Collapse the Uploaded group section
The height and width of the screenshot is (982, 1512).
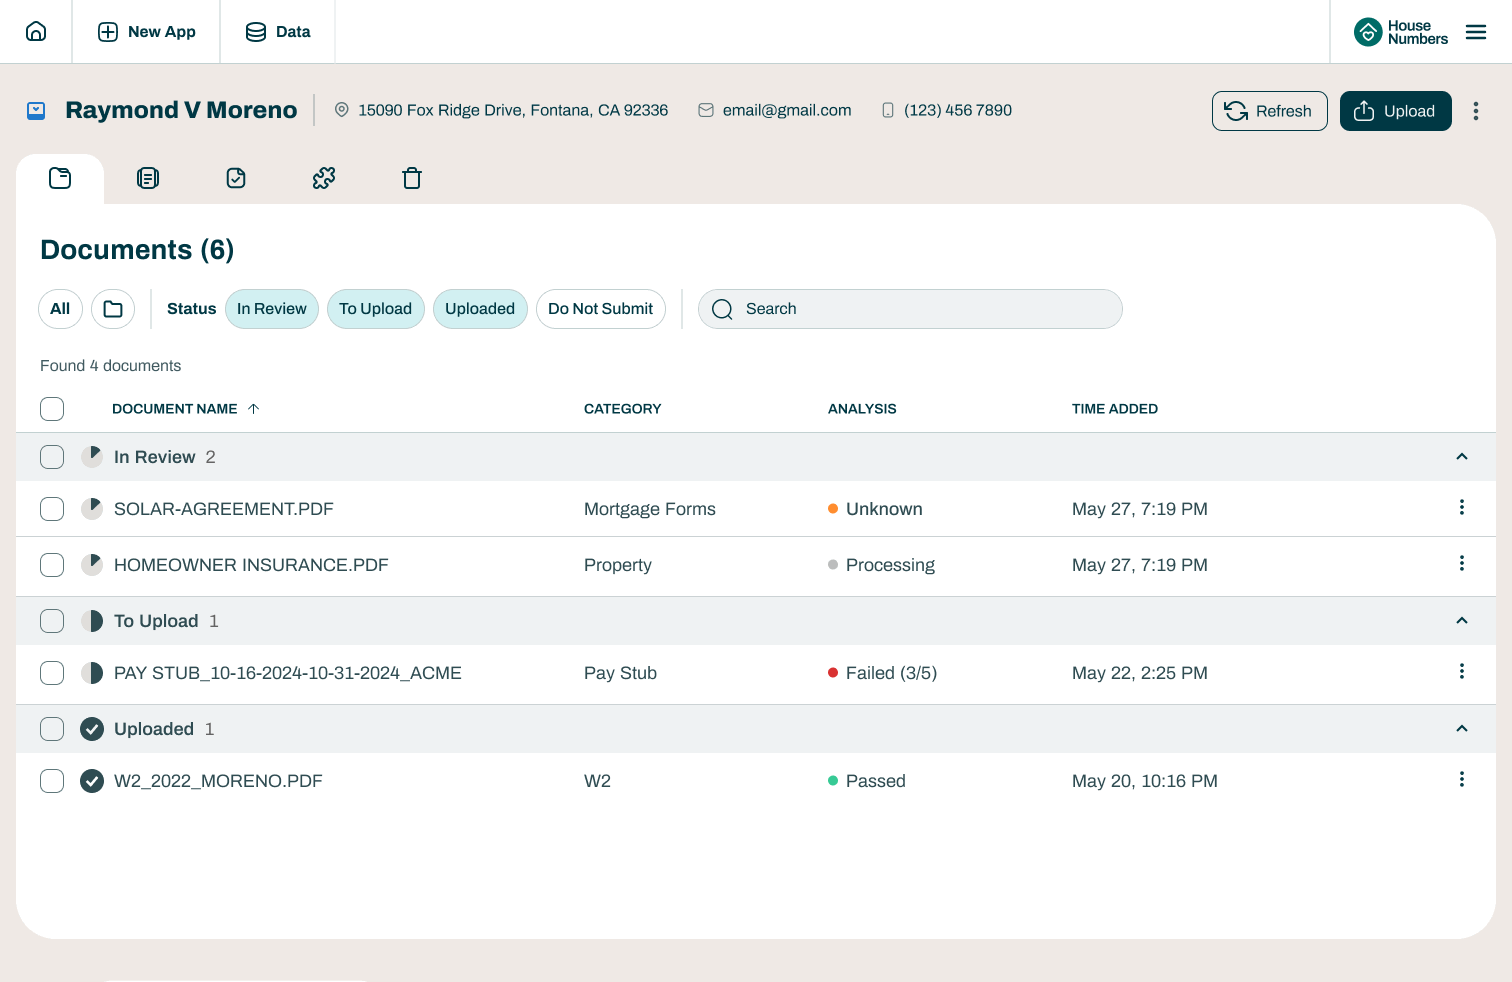coord(1461,729)
